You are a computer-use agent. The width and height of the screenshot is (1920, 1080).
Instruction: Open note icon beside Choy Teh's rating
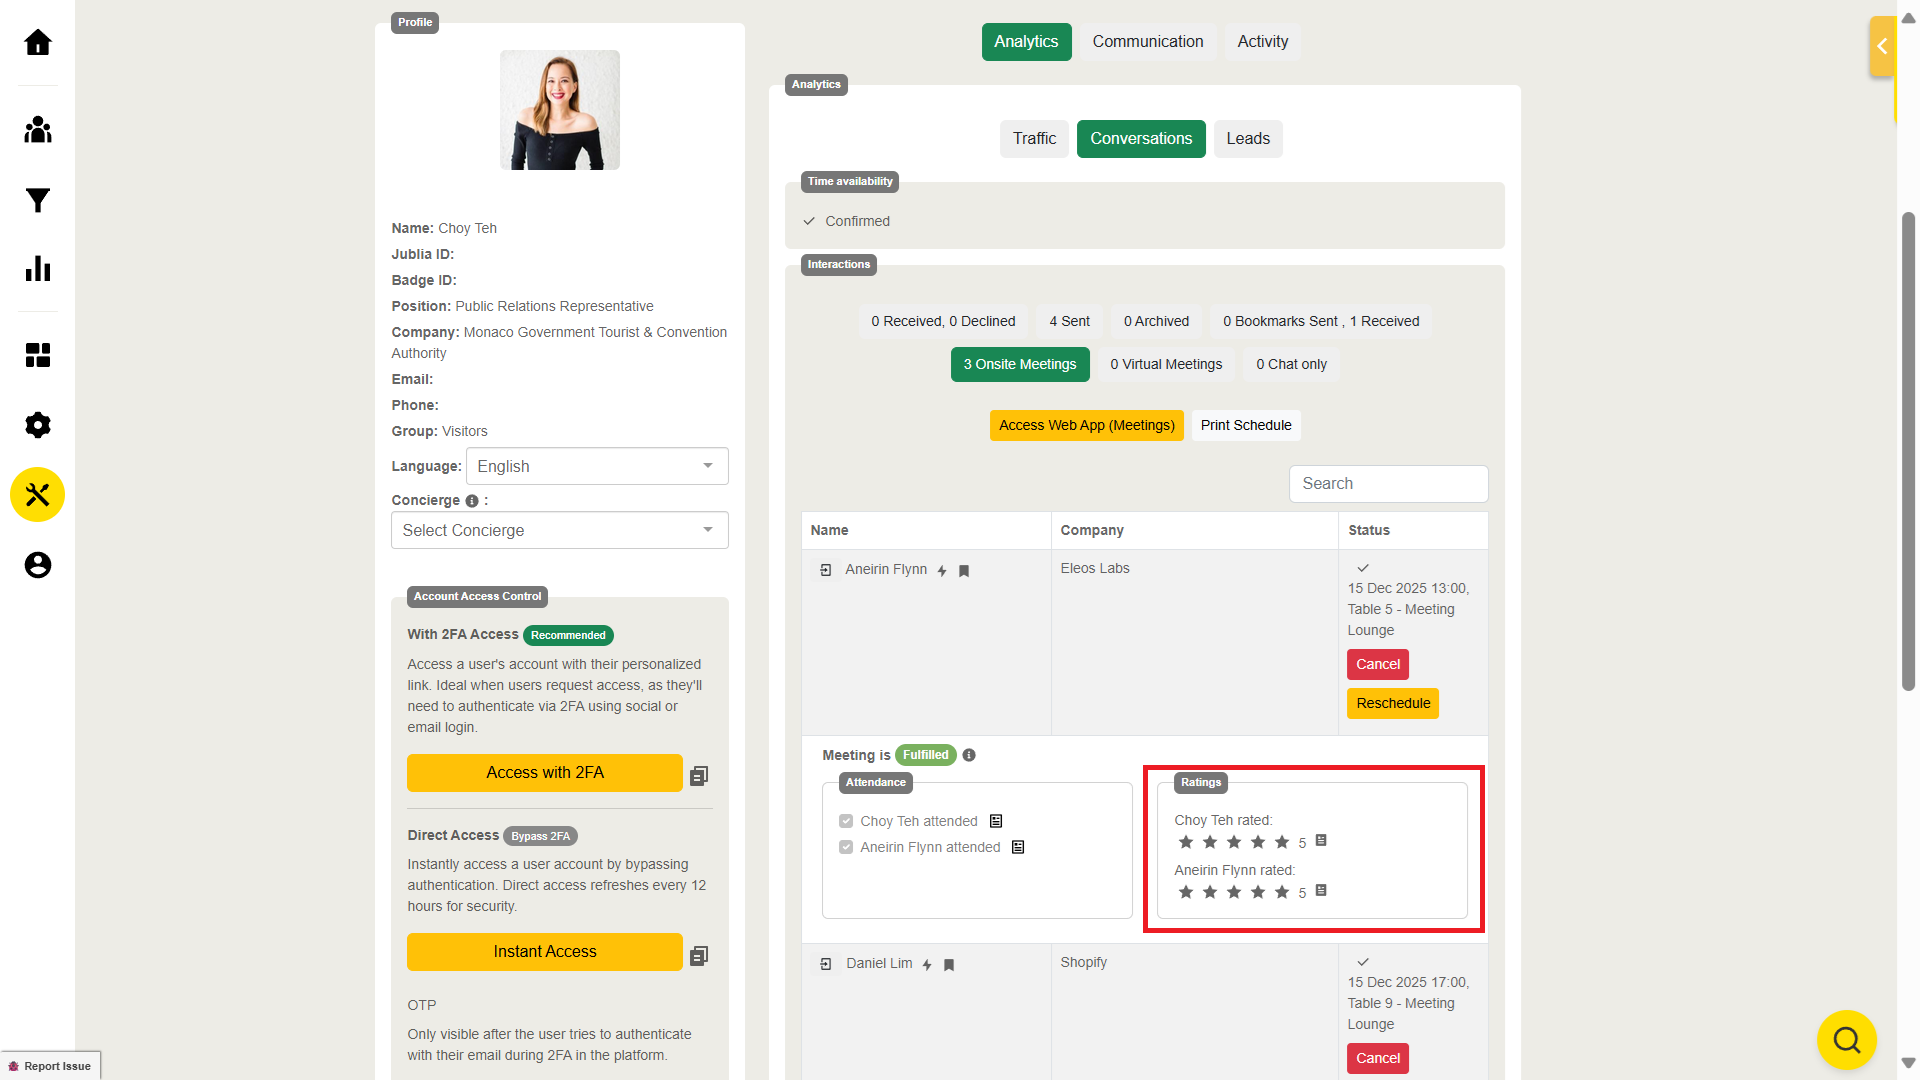pyautogui.click(x=1321, y=841)
